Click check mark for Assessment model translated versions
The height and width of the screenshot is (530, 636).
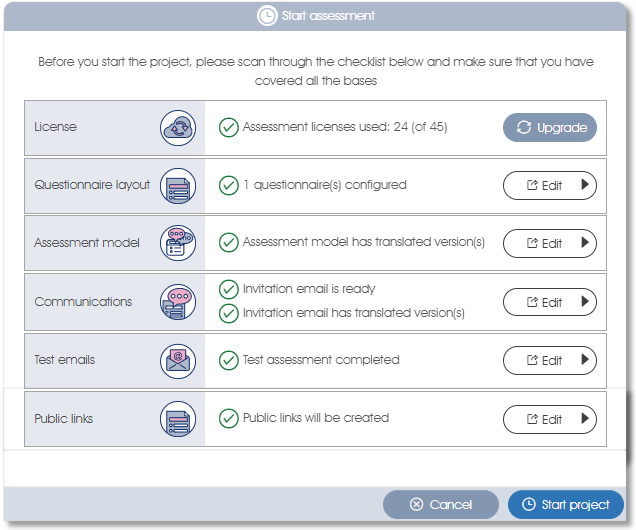(x=229, y=242)
